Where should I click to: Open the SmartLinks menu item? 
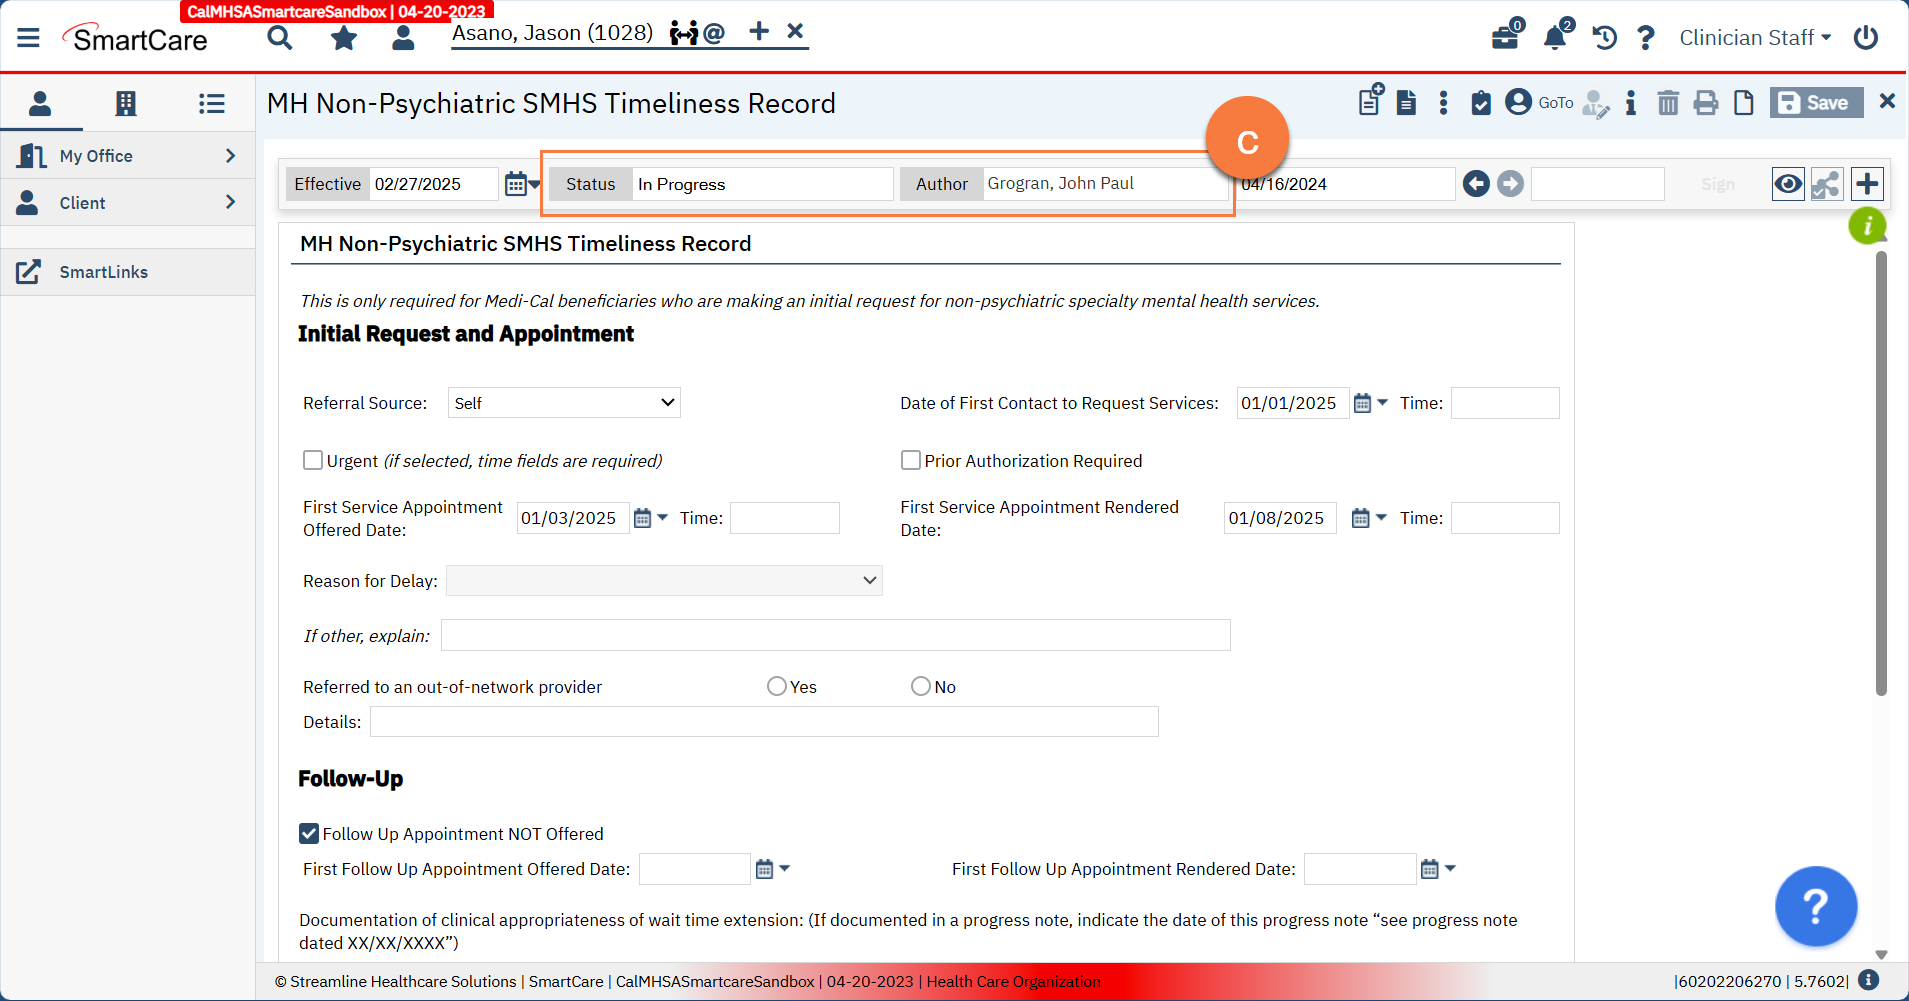[x=103, y=272]
